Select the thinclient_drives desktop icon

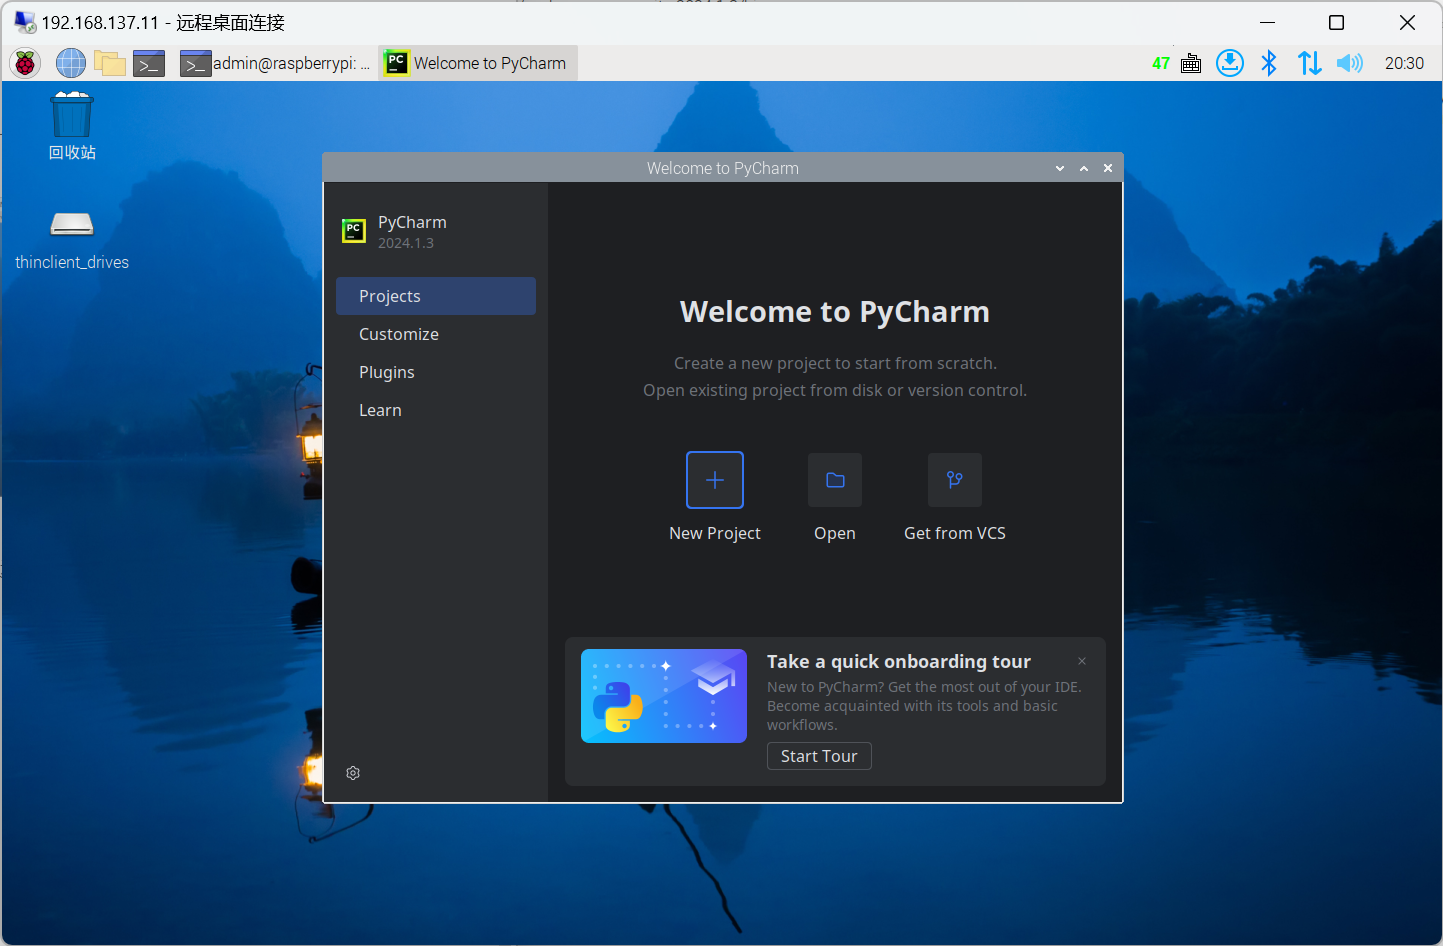(x=72, y=240)
